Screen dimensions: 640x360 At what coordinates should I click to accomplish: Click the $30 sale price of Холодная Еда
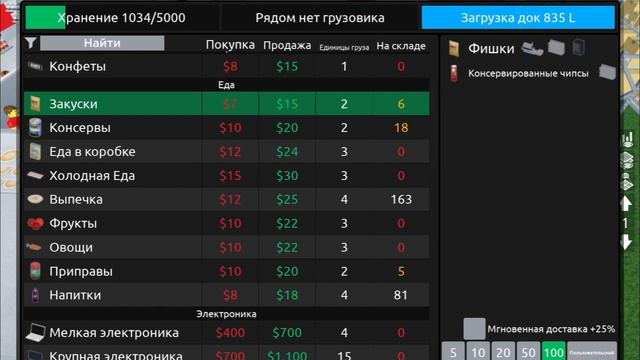click(287, 176)
